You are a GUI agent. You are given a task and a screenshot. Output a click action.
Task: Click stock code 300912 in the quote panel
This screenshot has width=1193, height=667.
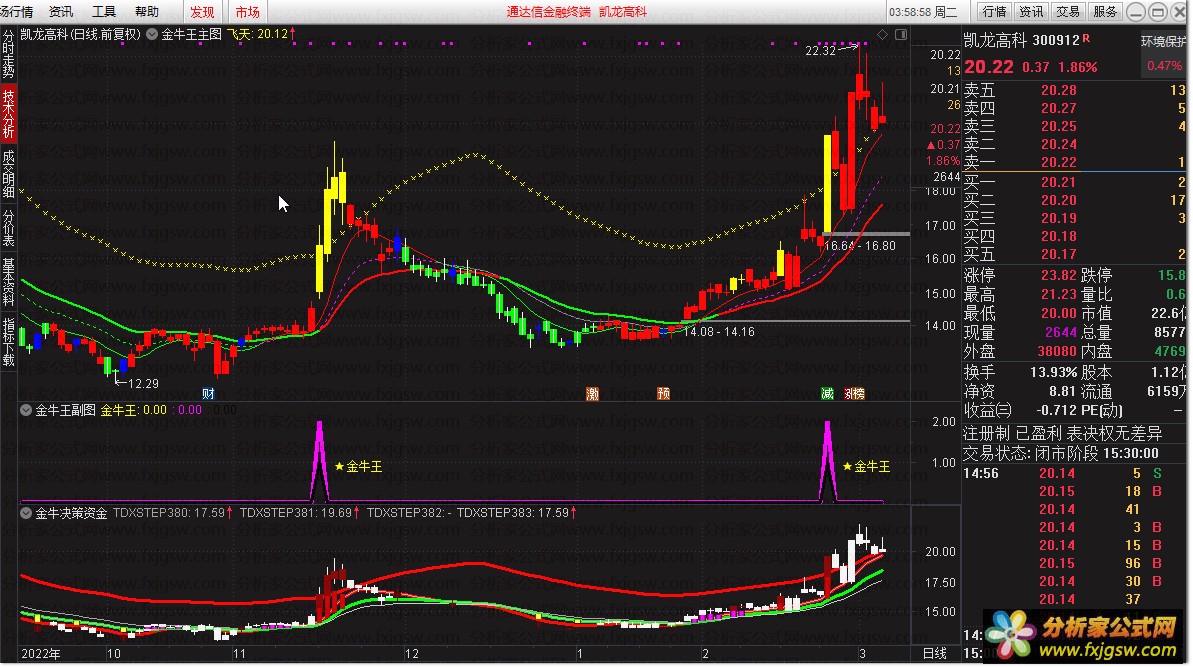1054,40
